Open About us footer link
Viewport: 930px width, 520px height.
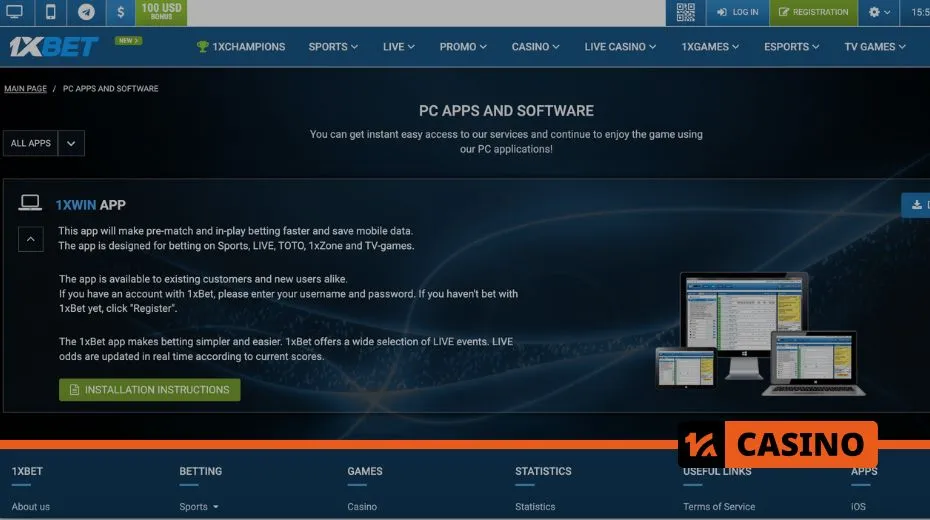pos(31,506)
